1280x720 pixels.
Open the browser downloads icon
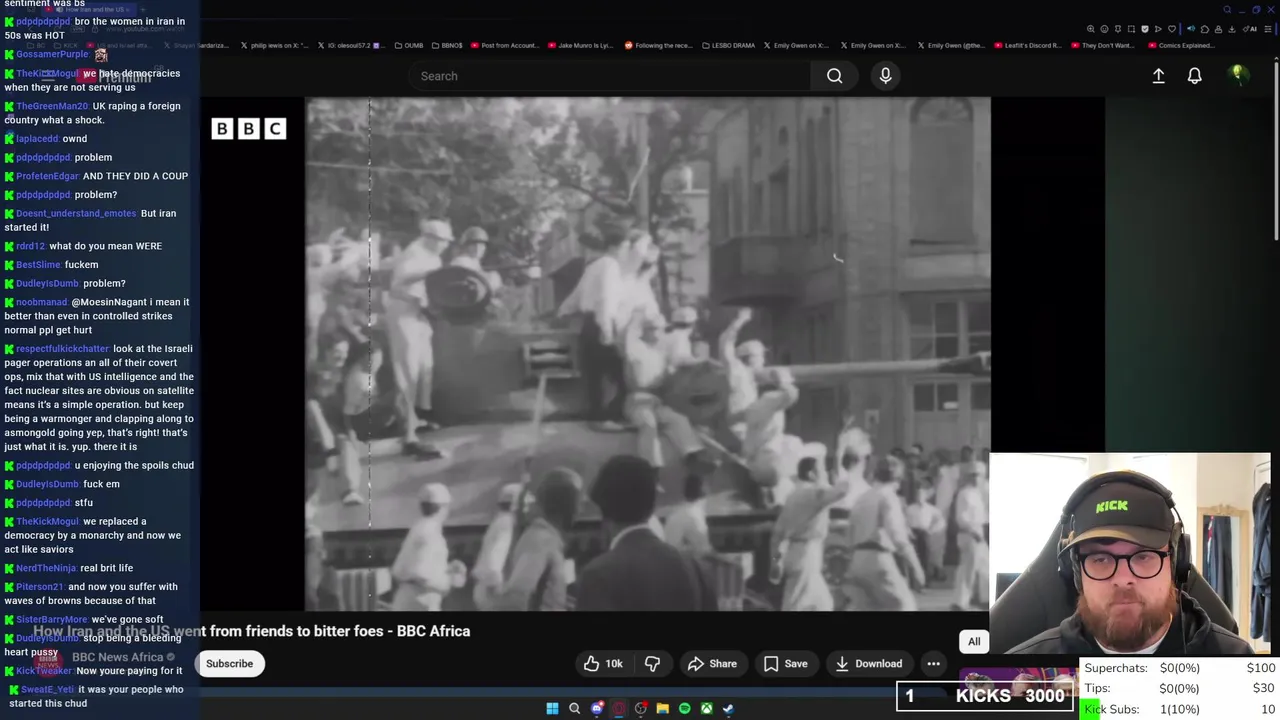click(x=1231, y=29)
